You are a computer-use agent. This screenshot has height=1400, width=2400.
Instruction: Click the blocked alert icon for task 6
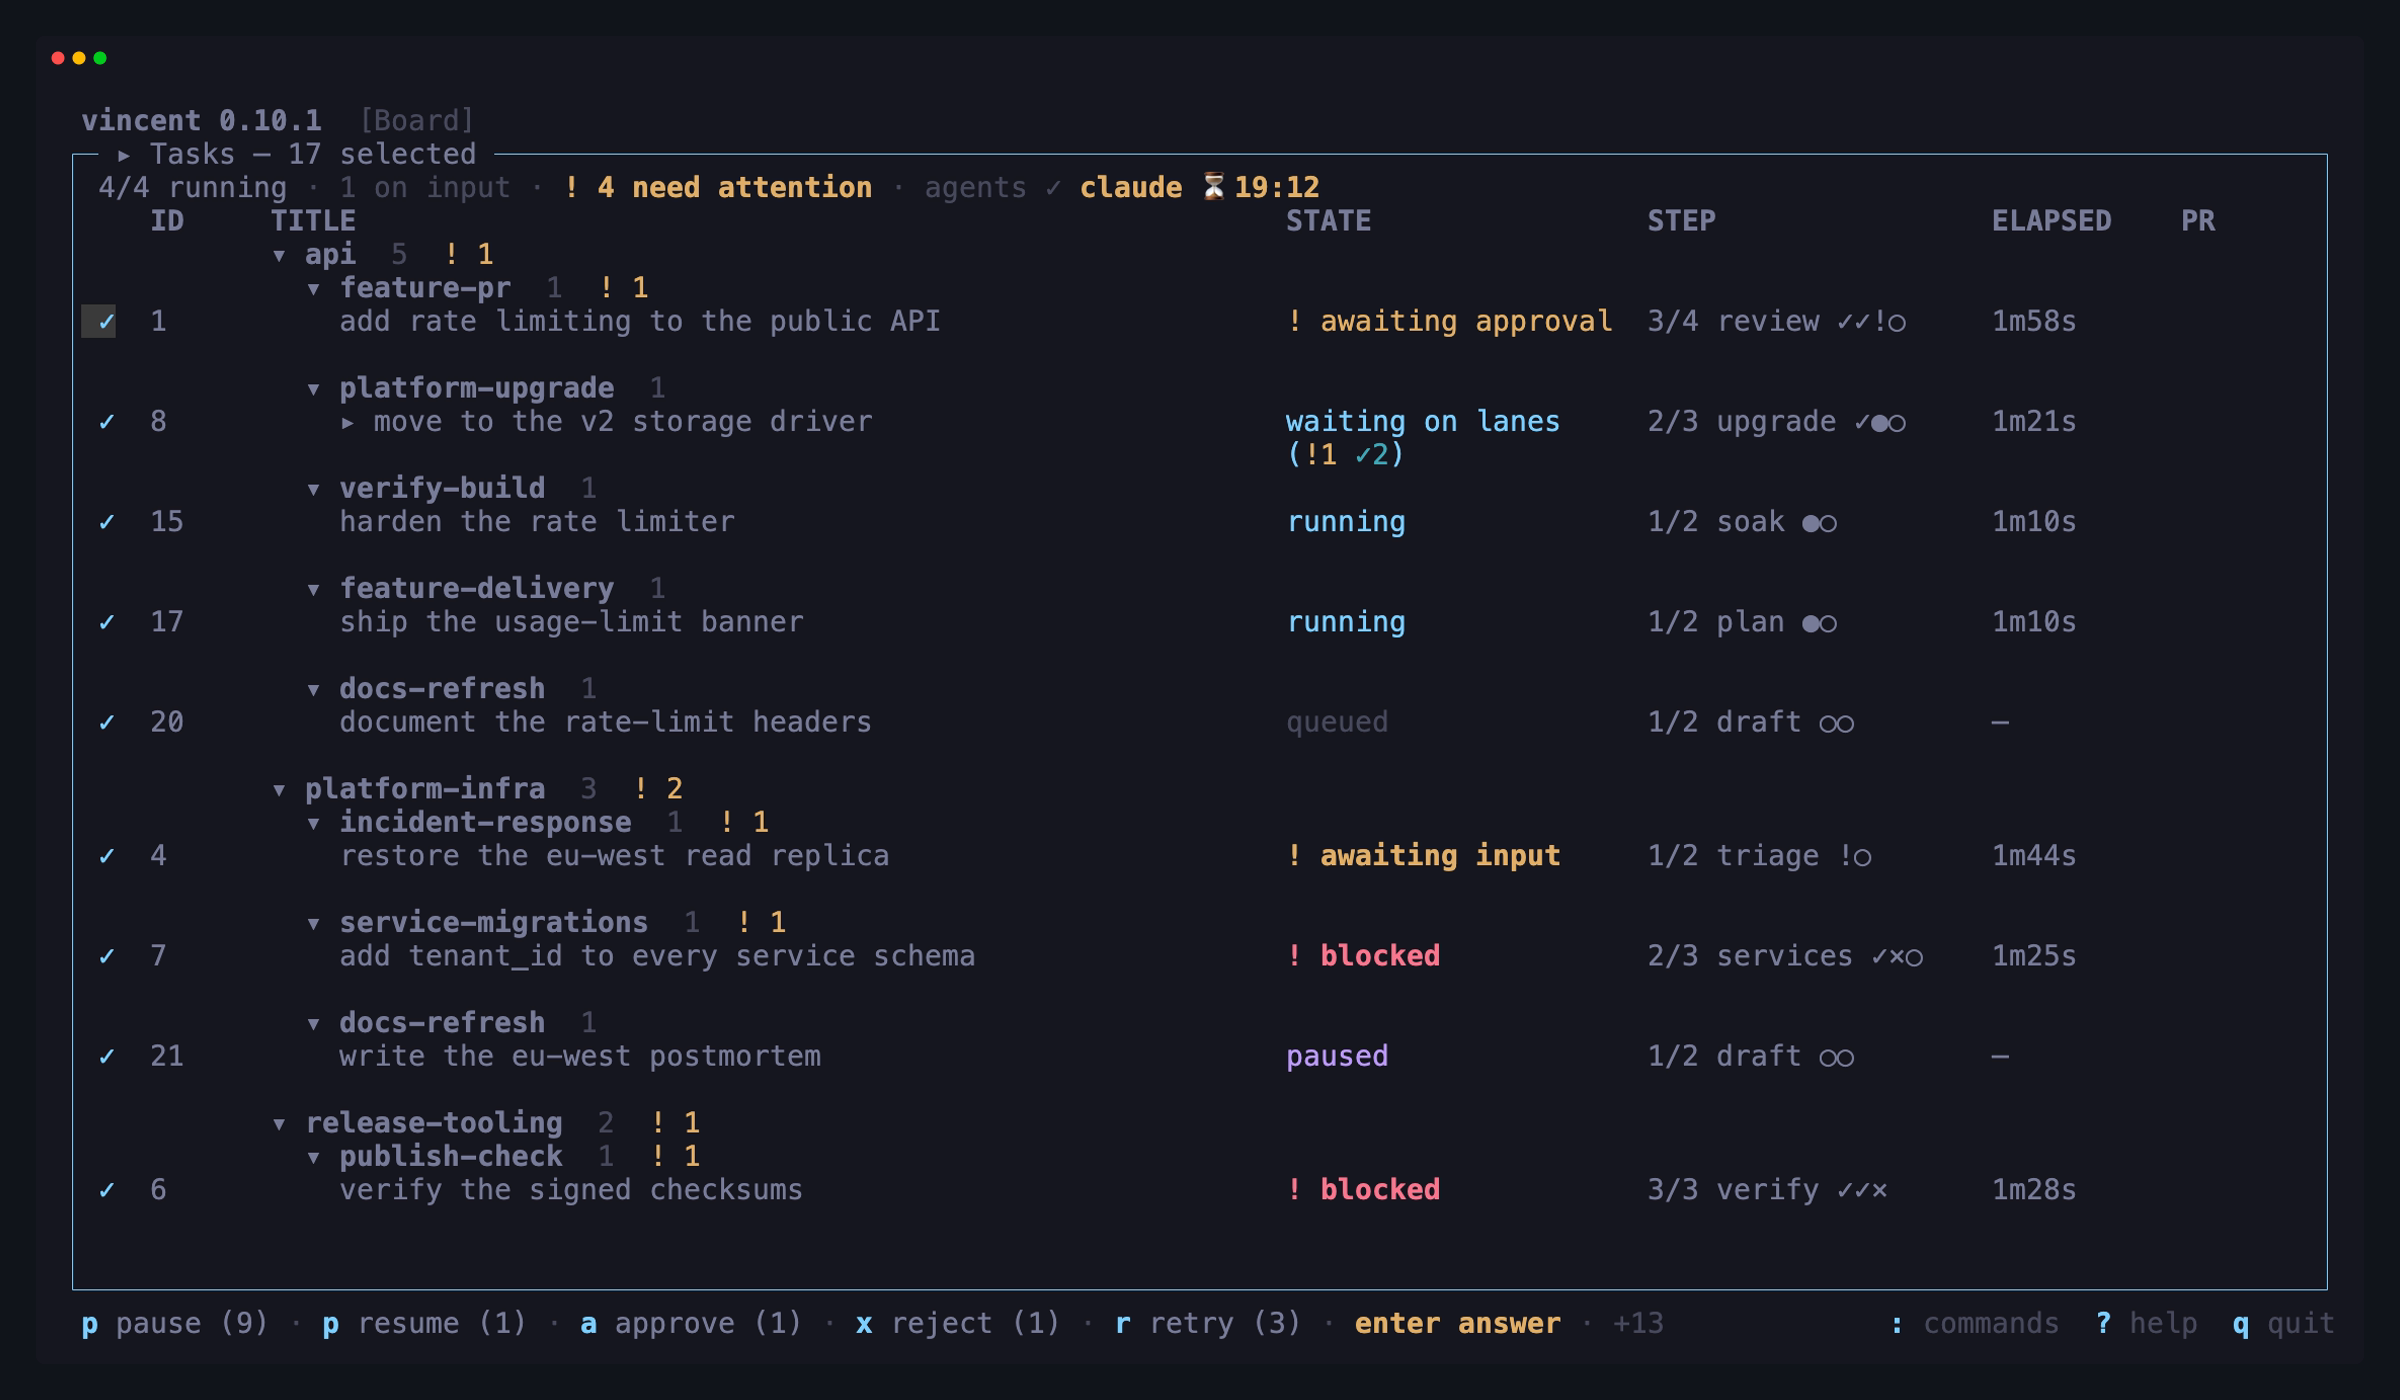(x=1295, y=1189)
